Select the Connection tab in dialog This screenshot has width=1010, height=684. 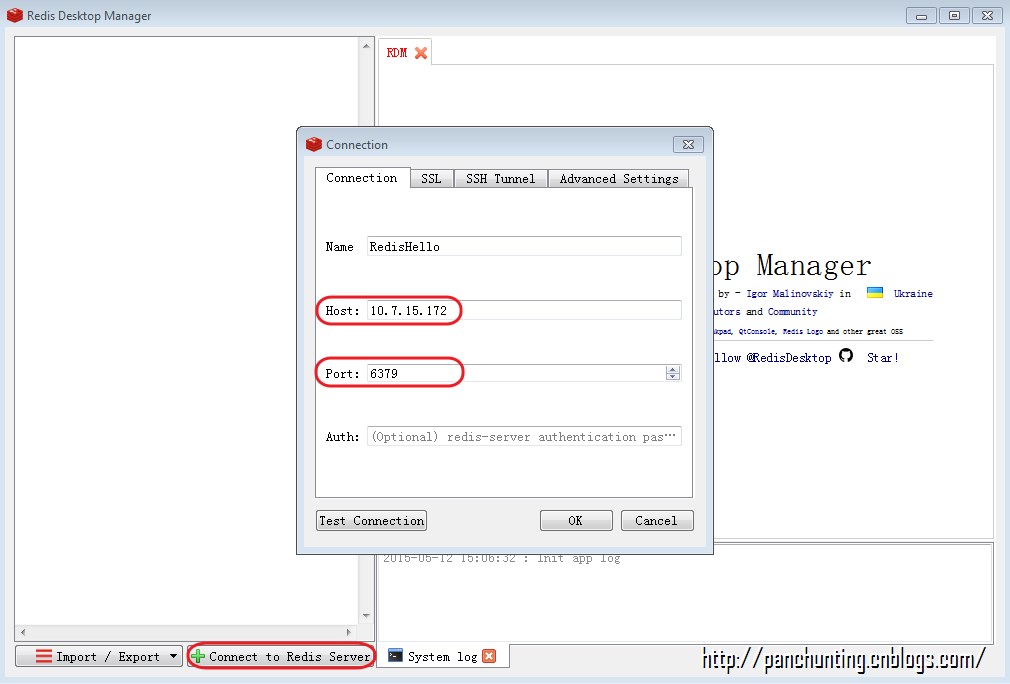tap(362, 178)
